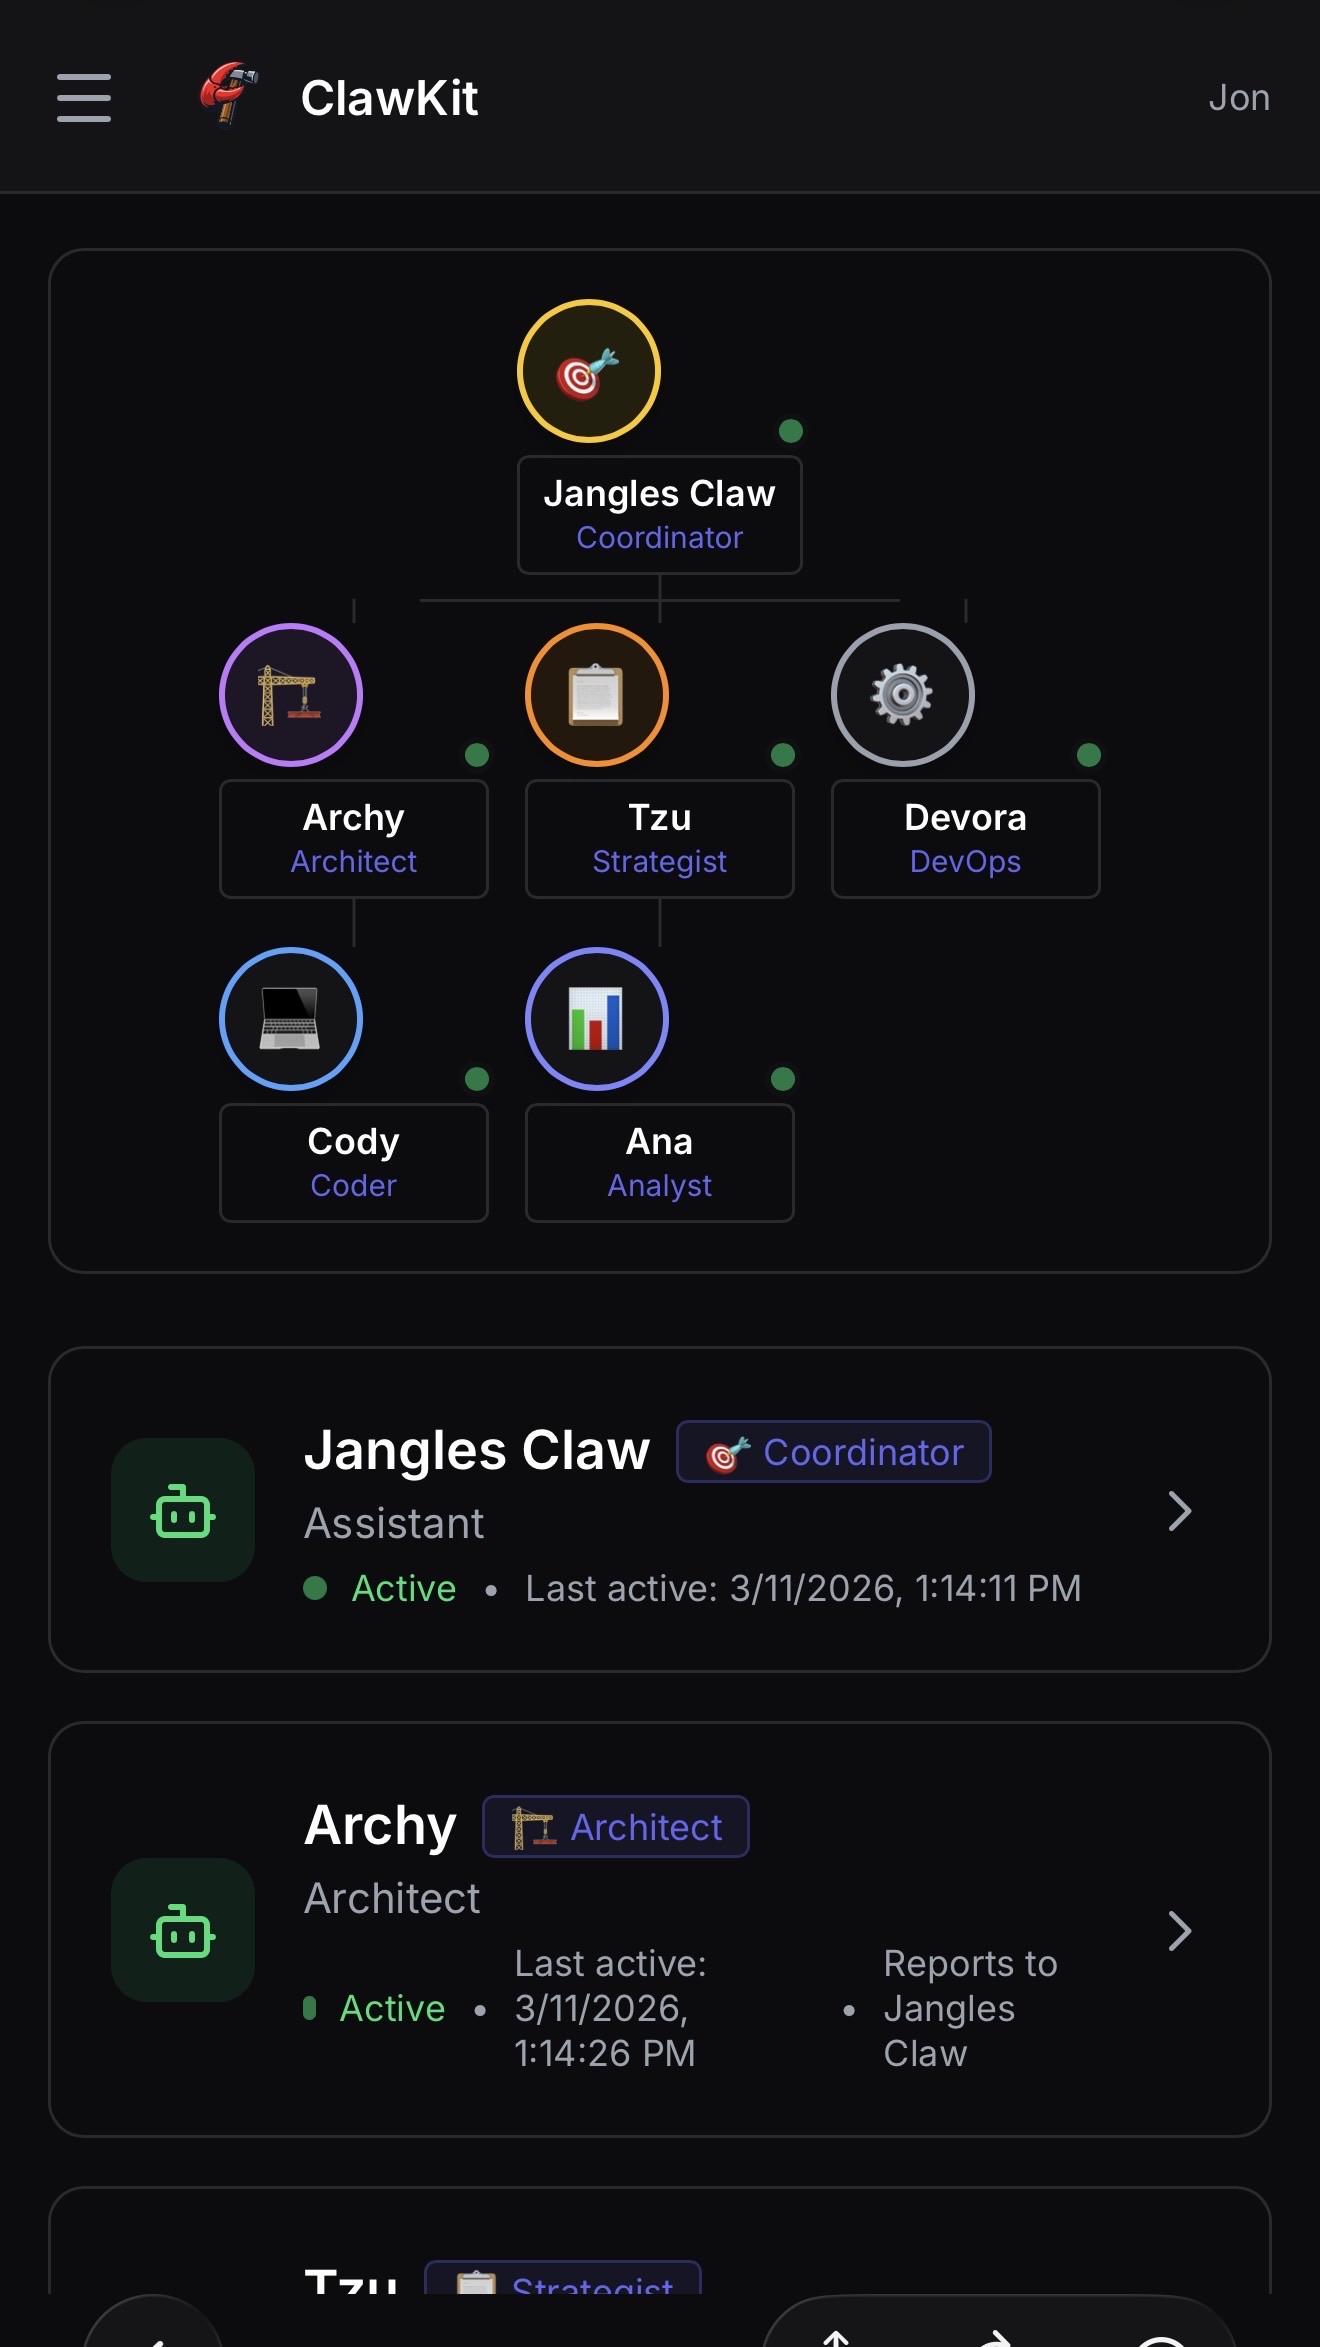The image size is (1320, 2347).
Task: Expand Archy's agent card chevron
Action: 1180,1931
